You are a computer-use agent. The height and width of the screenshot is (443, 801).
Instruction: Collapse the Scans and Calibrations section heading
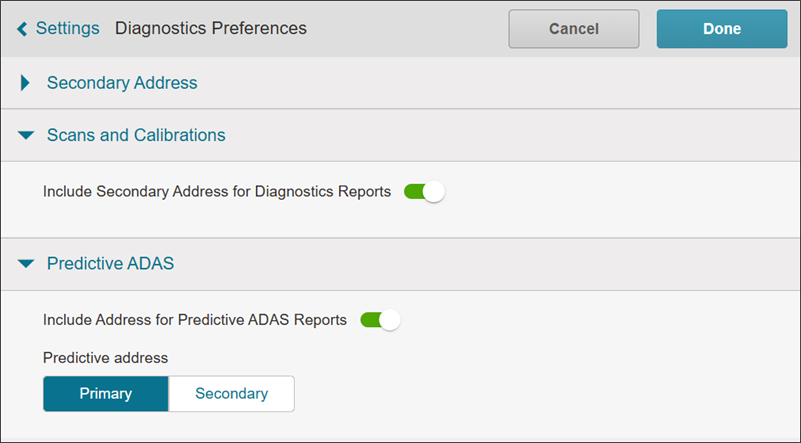tap(136, 135)
